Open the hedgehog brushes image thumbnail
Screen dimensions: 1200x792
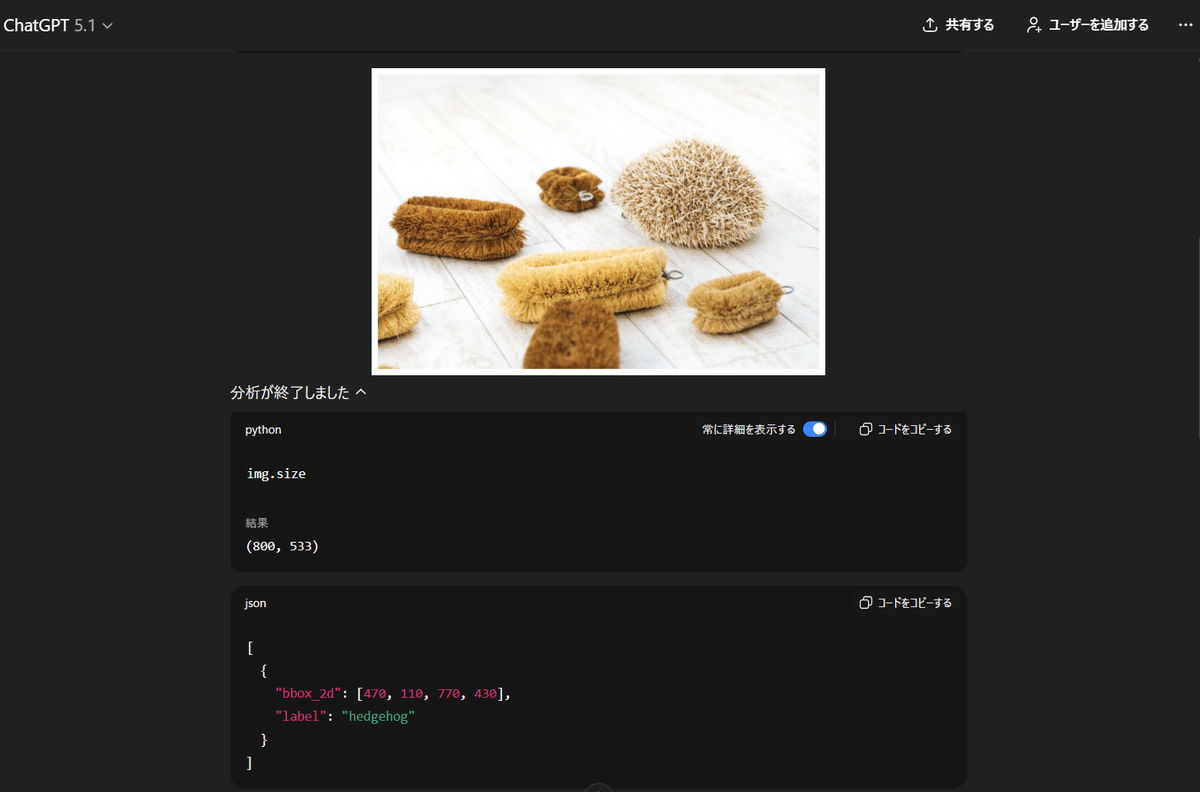[x=598, y=220]
